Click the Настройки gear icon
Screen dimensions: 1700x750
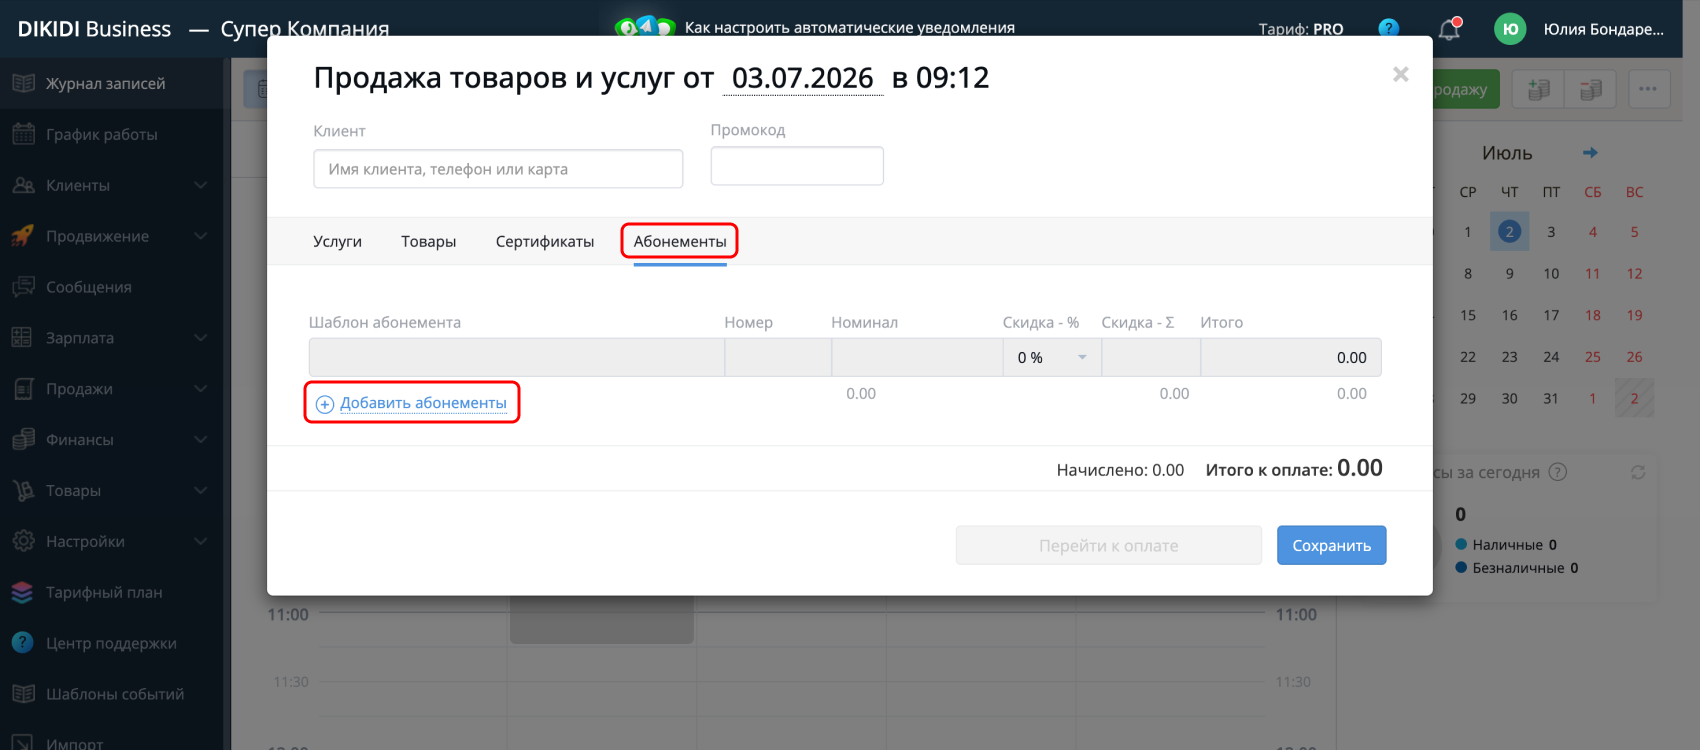click(23, 541)
